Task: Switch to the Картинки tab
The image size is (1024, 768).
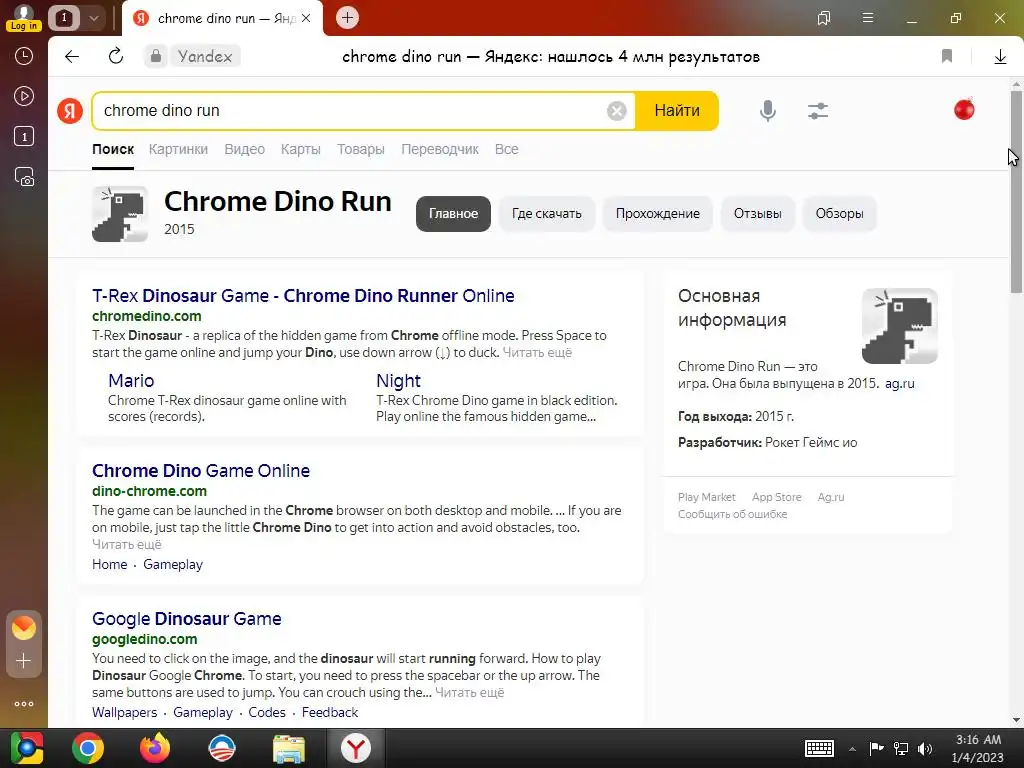Action: [178, 149]
